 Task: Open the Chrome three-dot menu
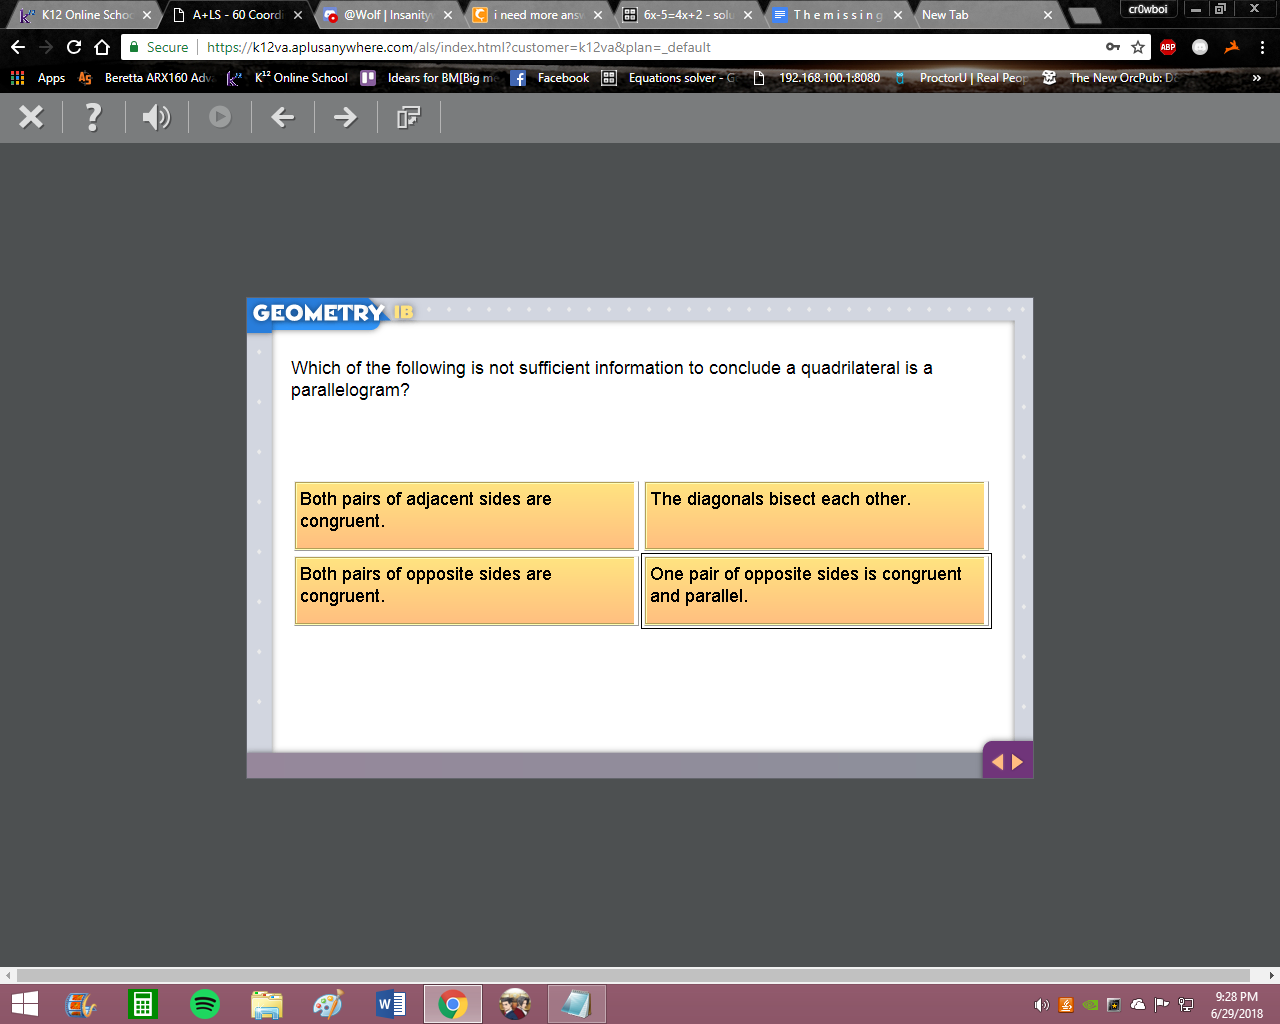[1262, 47]
